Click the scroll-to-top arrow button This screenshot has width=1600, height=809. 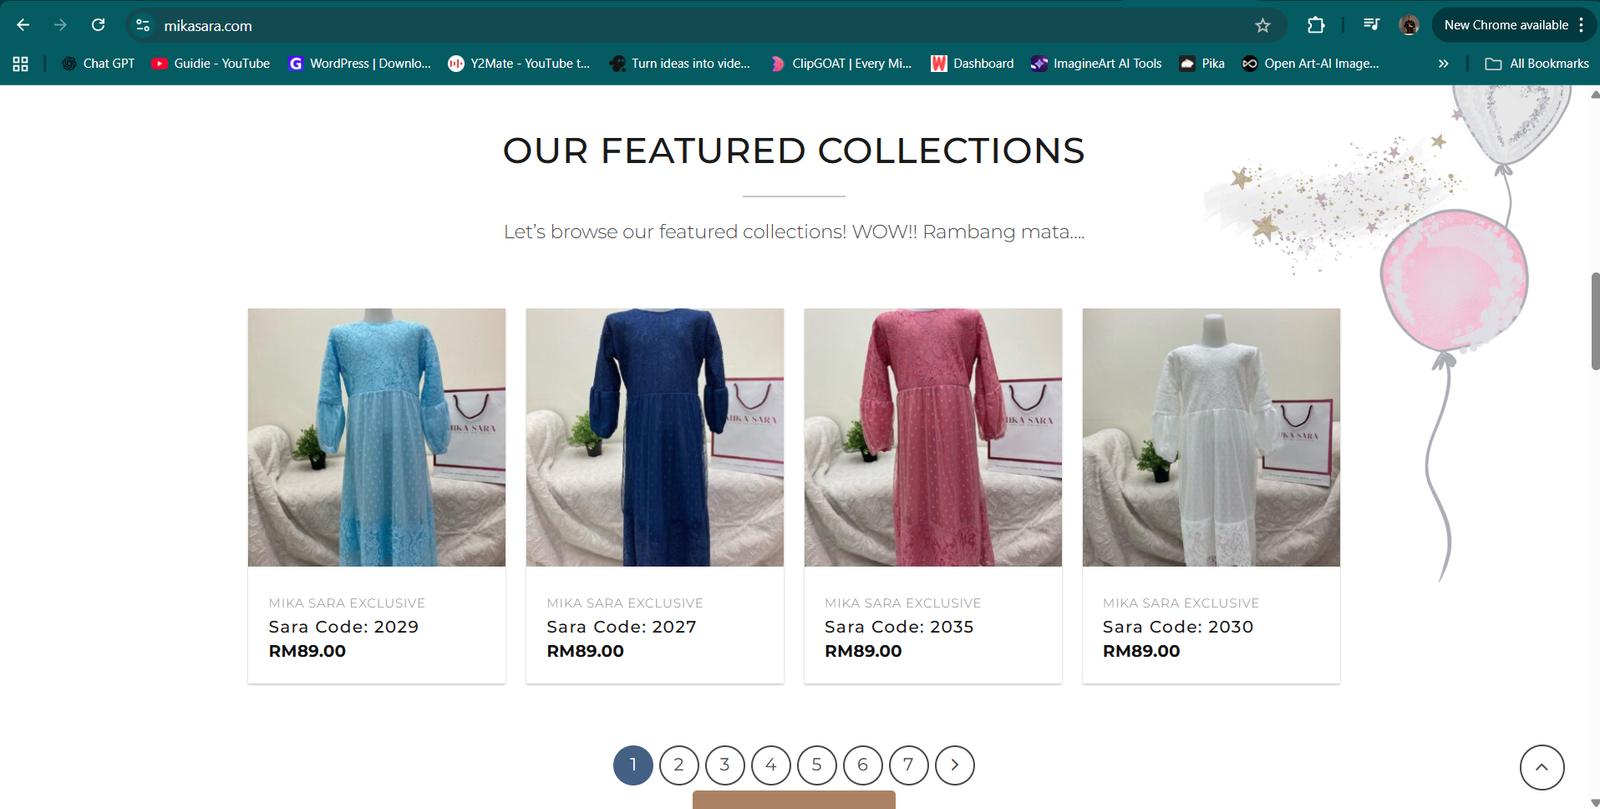pos(1541,767)
